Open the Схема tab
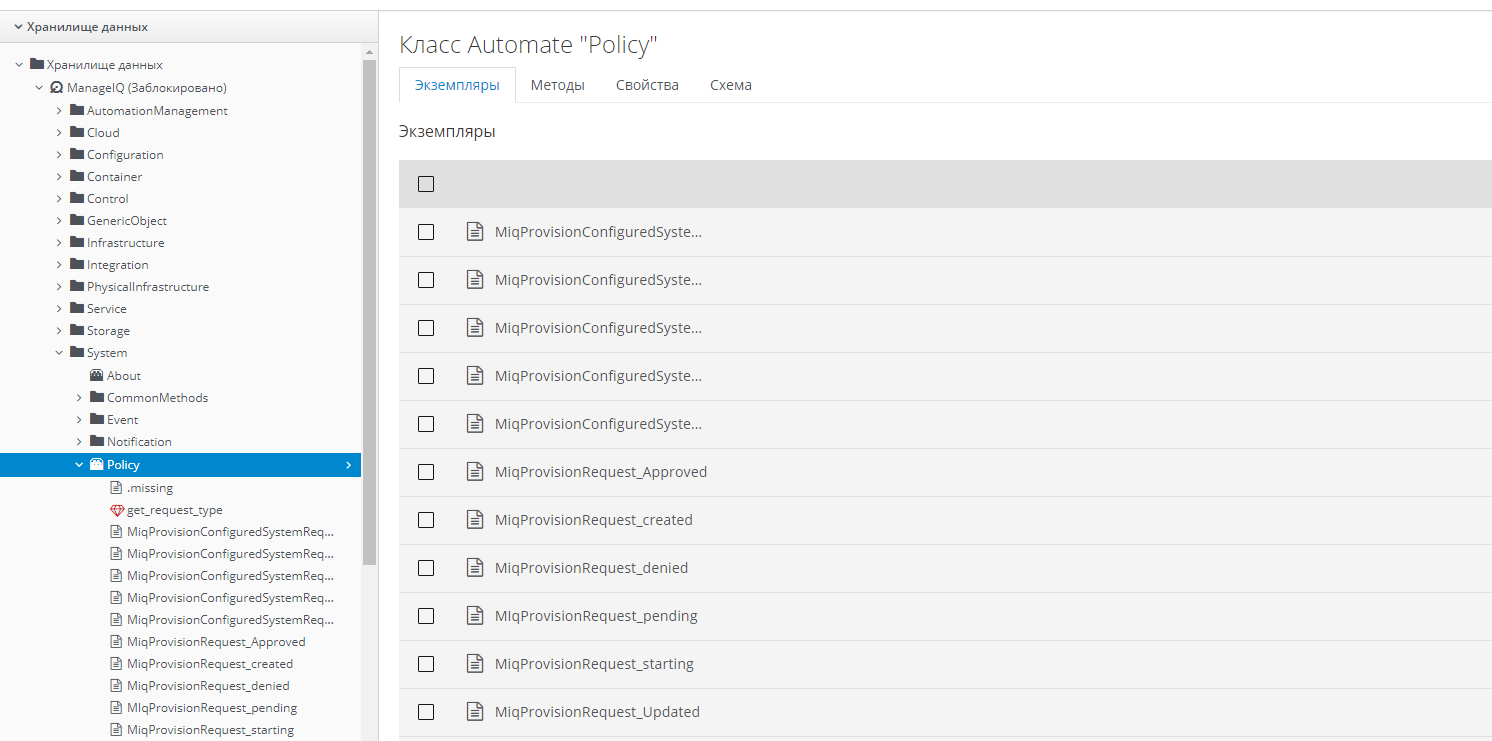 coord(730,85)
